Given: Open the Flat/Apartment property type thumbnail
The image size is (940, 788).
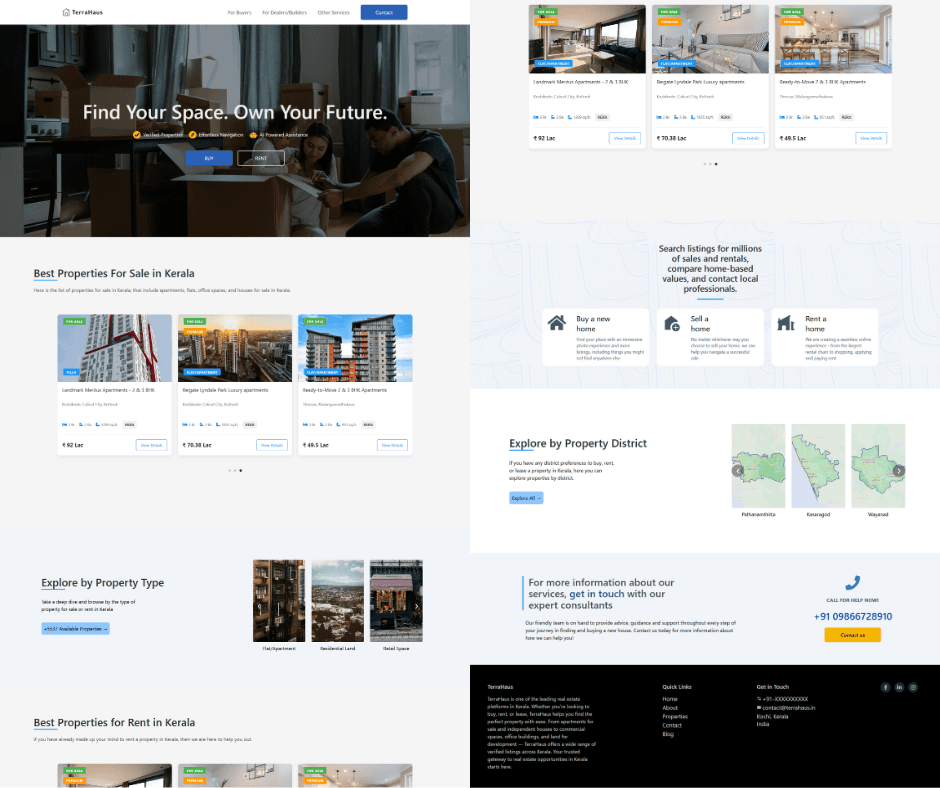Looking at the screenshot, I should (x=279, y=601).
